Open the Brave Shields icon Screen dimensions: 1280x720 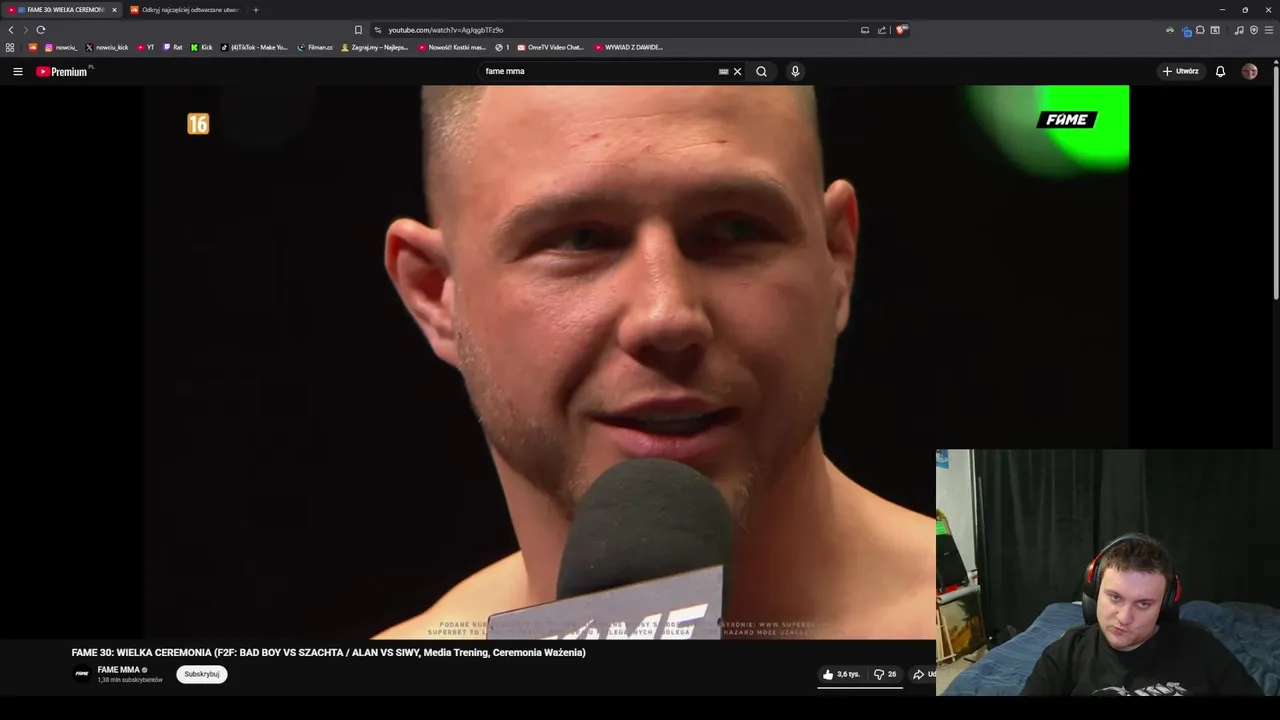pos(900,30)
